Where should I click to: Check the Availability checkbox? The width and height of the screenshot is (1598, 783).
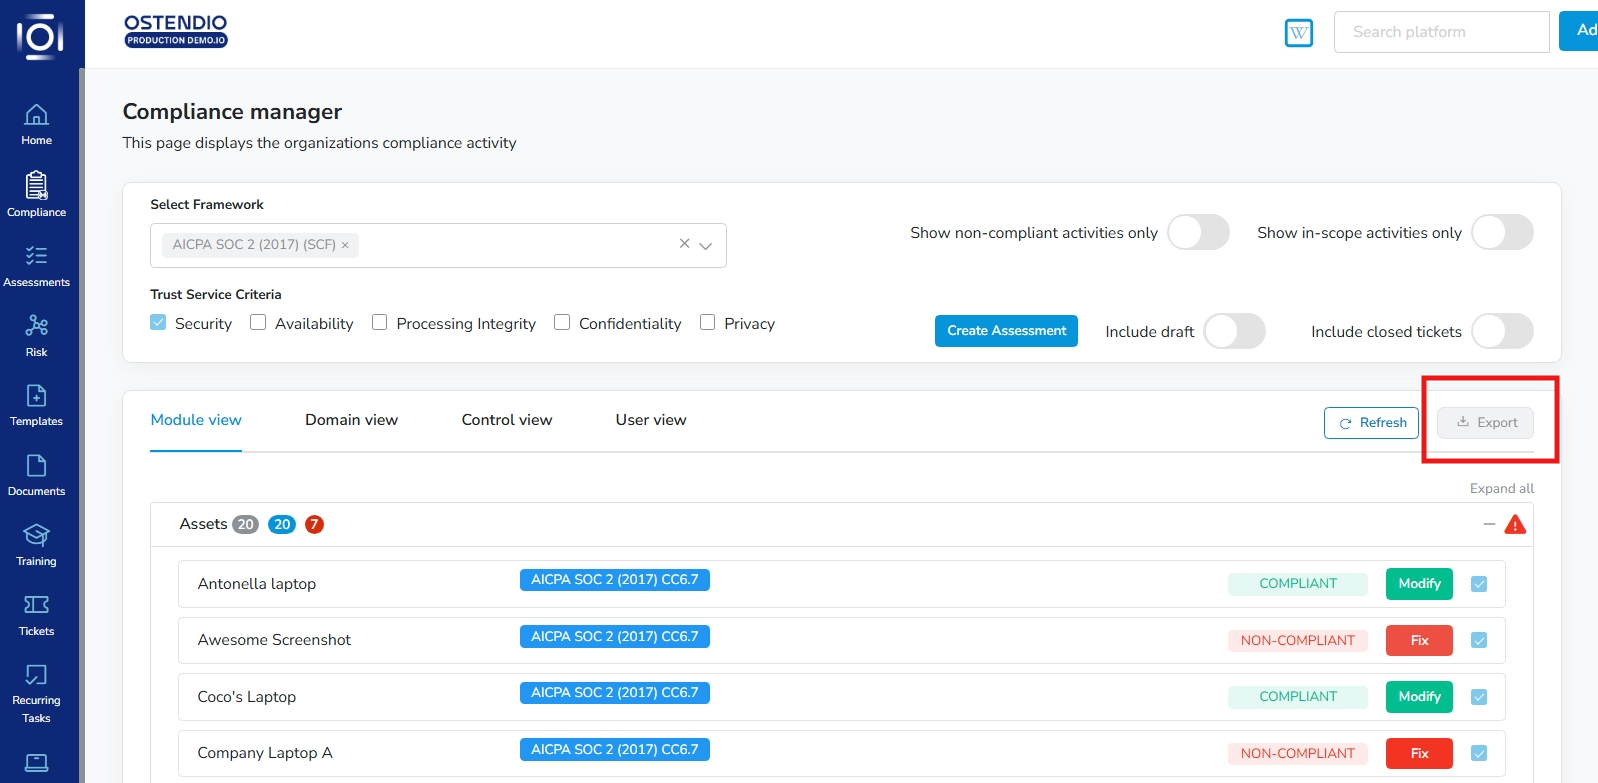(258, 323)
